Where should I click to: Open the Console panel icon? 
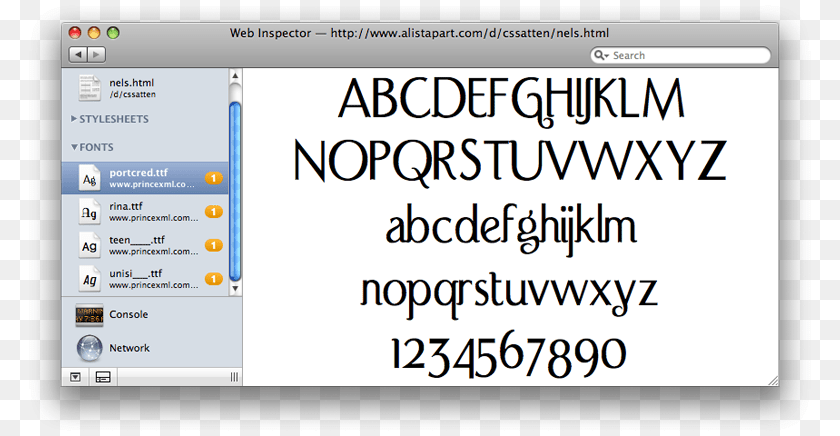tap(89, 315)
